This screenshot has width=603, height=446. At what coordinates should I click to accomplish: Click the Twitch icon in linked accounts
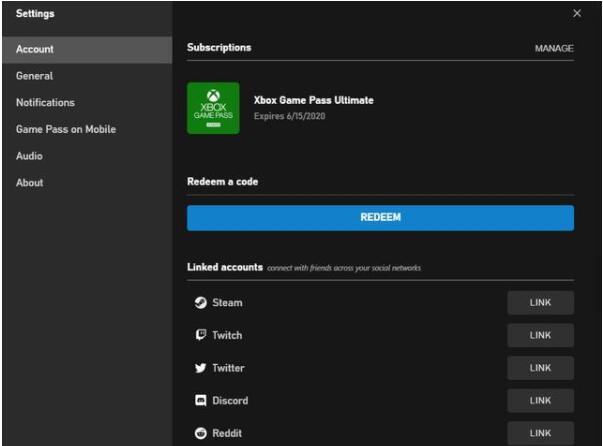click(199, 335)
